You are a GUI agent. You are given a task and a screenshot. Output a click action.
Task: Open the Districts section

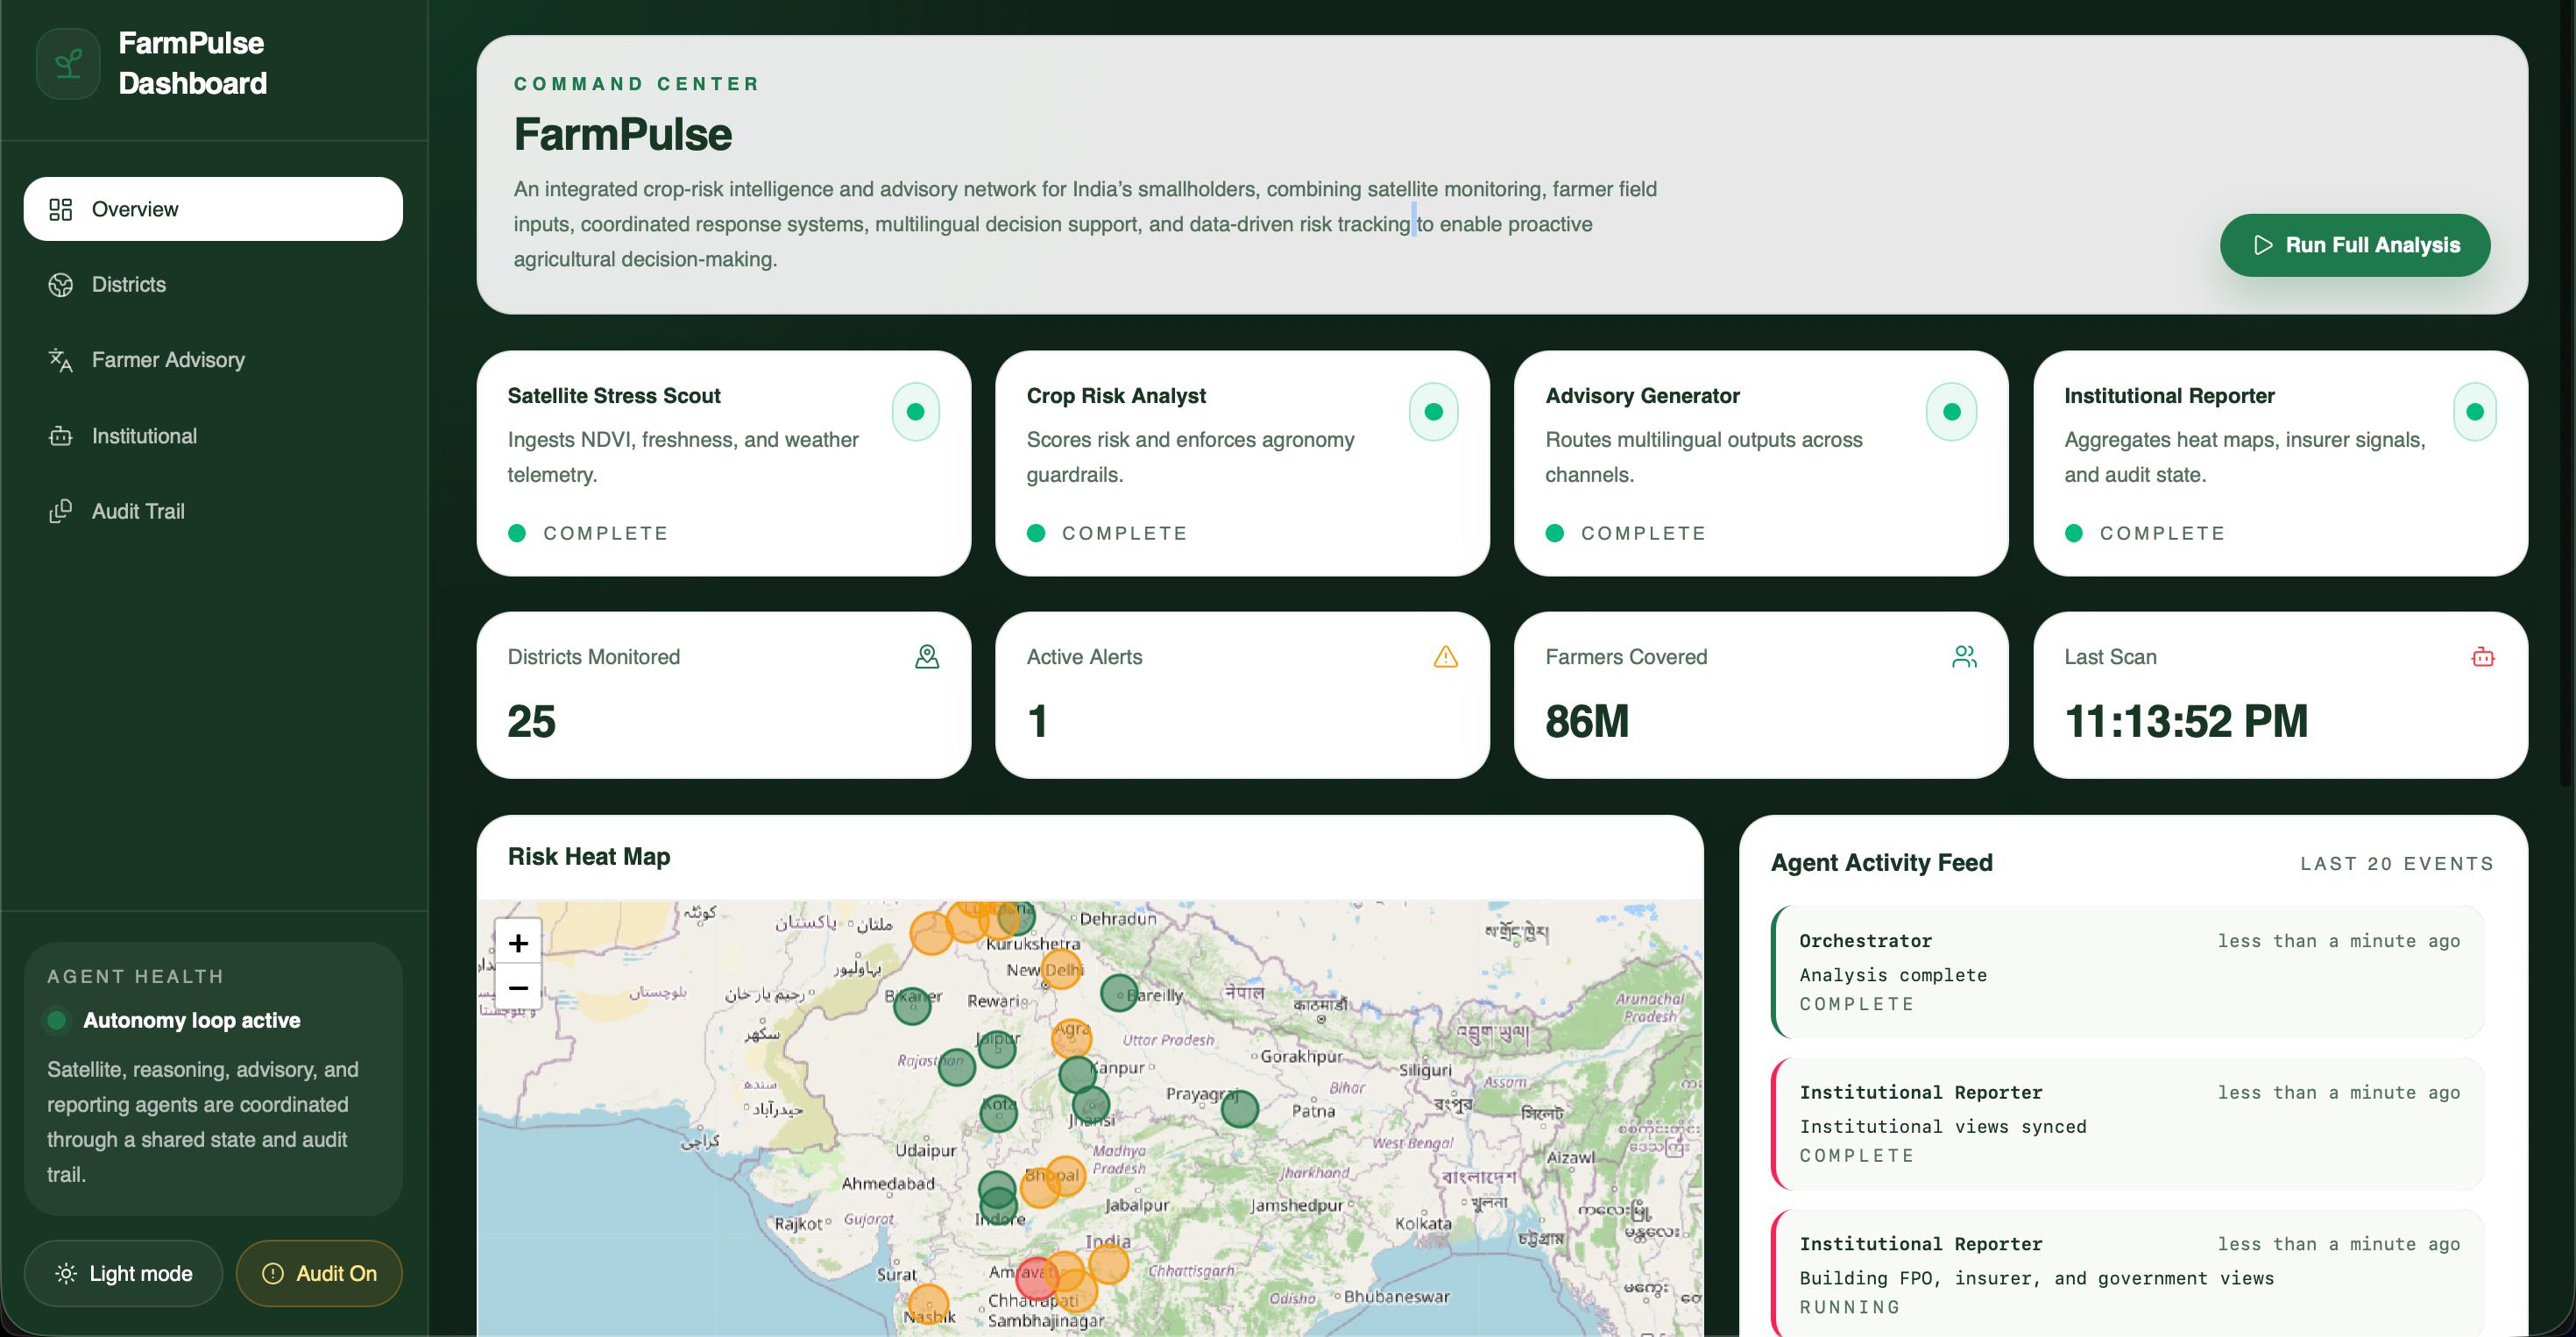(x=129, y=285)
